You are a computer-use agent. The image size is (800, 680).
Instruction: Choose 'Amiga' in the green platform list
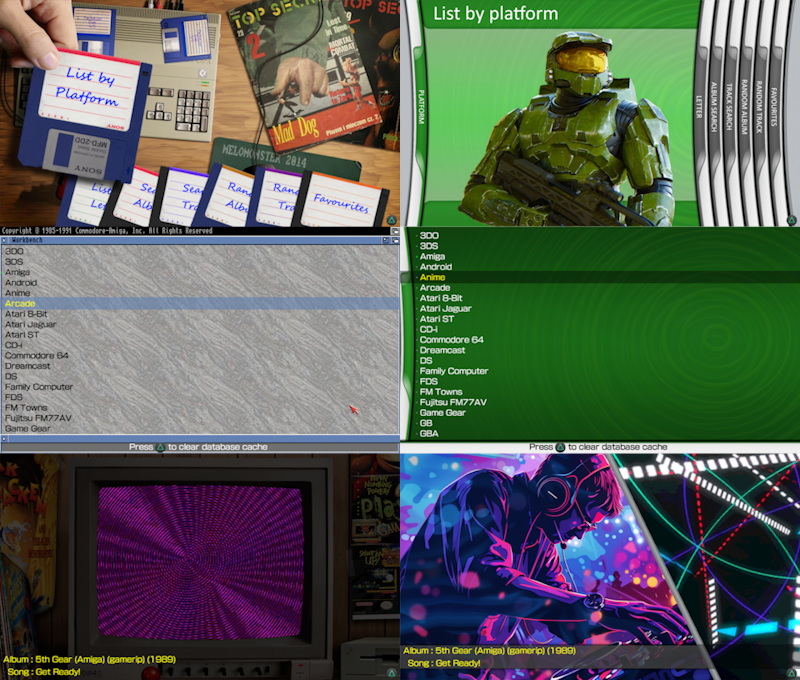coord(432,257)
